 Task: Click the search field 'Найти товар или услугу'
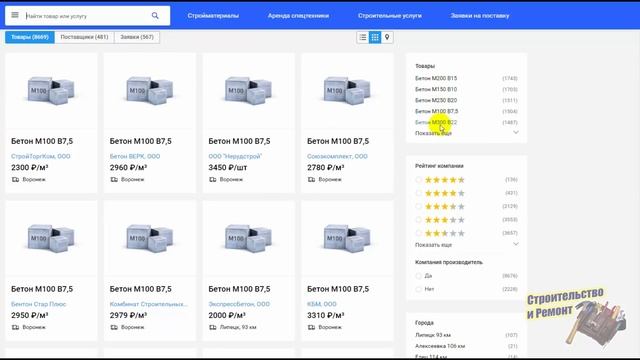86,16
